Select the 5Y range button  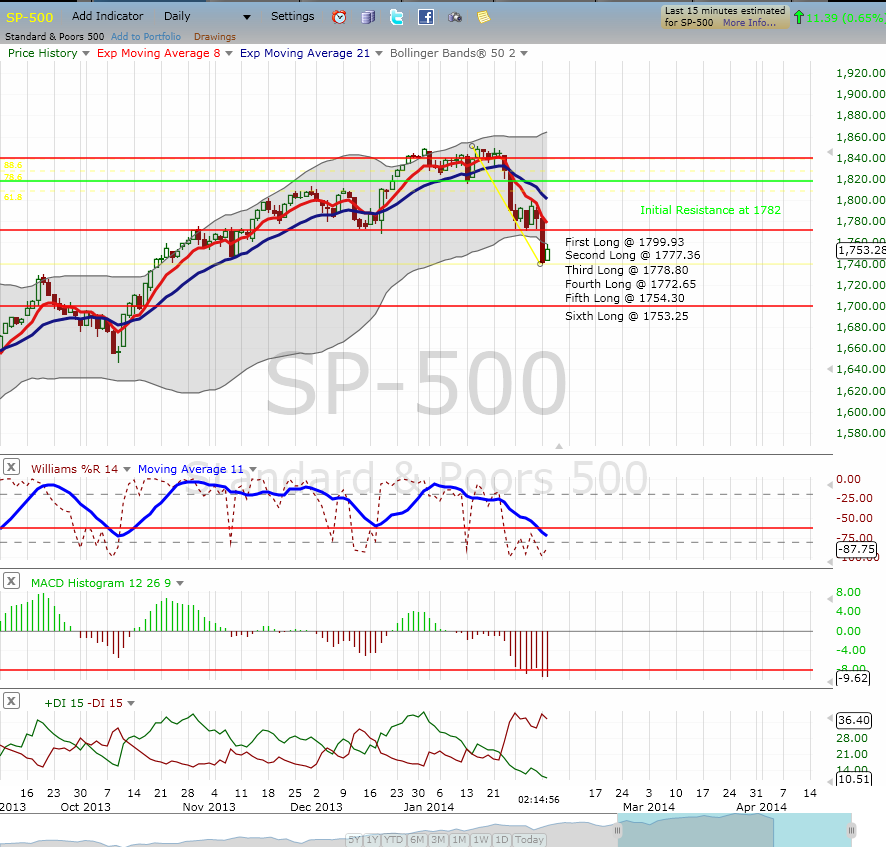(x=354, y=840)
